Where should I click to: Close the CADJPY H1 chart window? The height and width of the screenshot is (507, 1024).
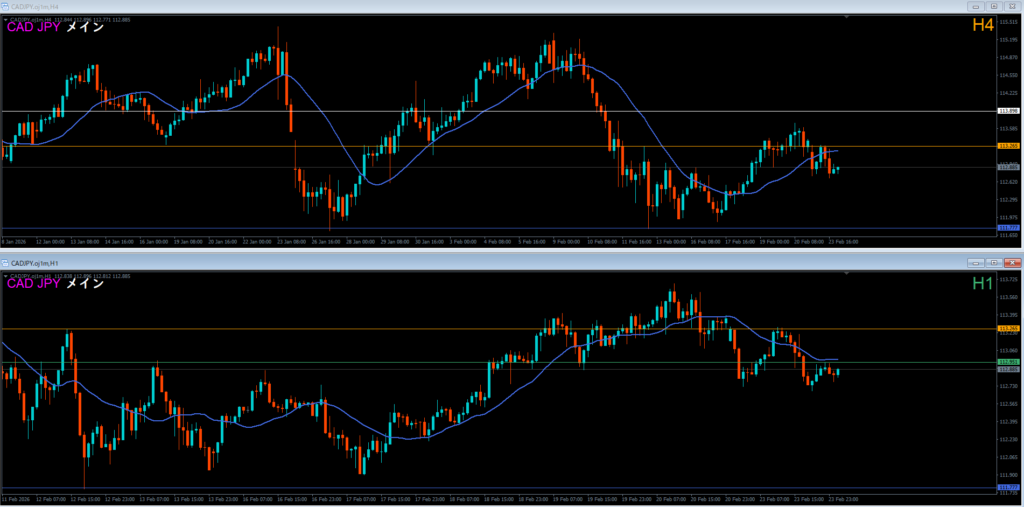pos(1012,262)
